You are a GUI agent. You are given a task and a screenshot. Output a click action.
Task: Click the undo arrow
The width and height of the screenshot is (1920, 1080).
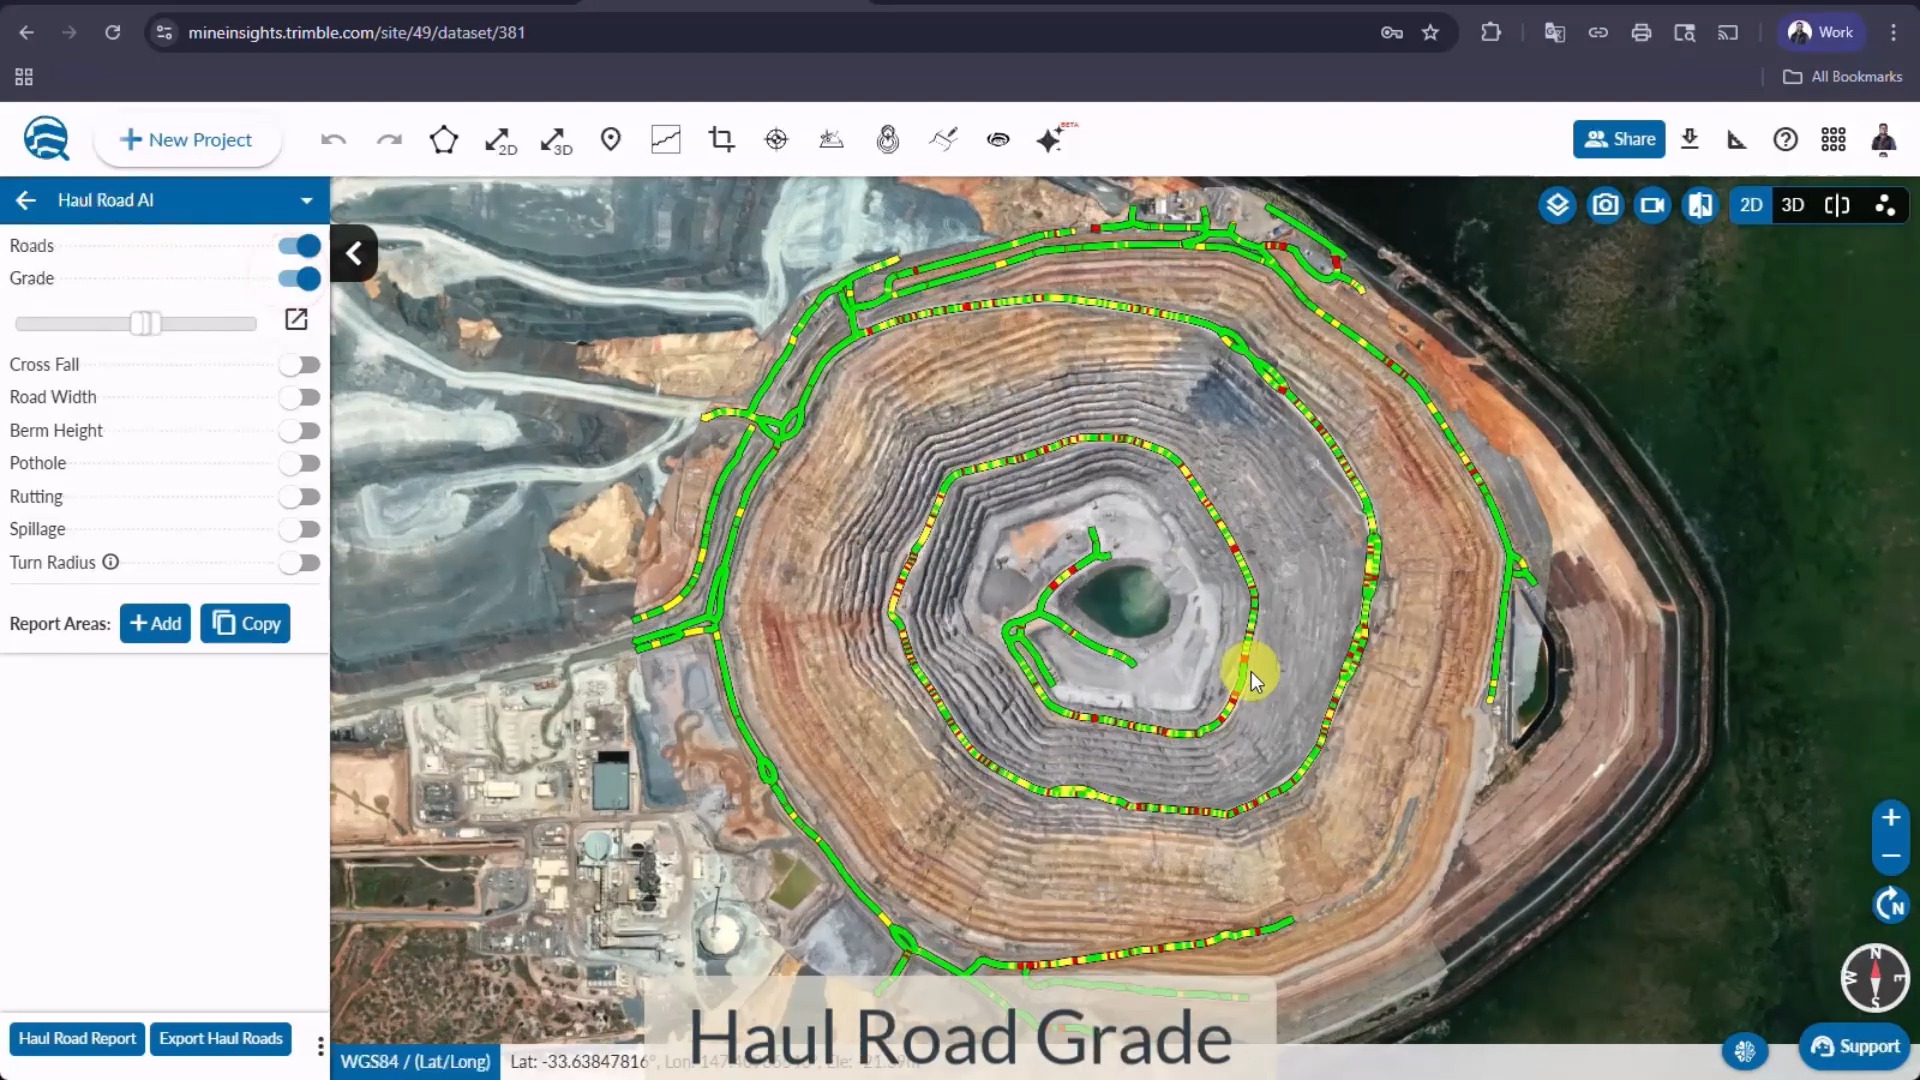[333, 140]
